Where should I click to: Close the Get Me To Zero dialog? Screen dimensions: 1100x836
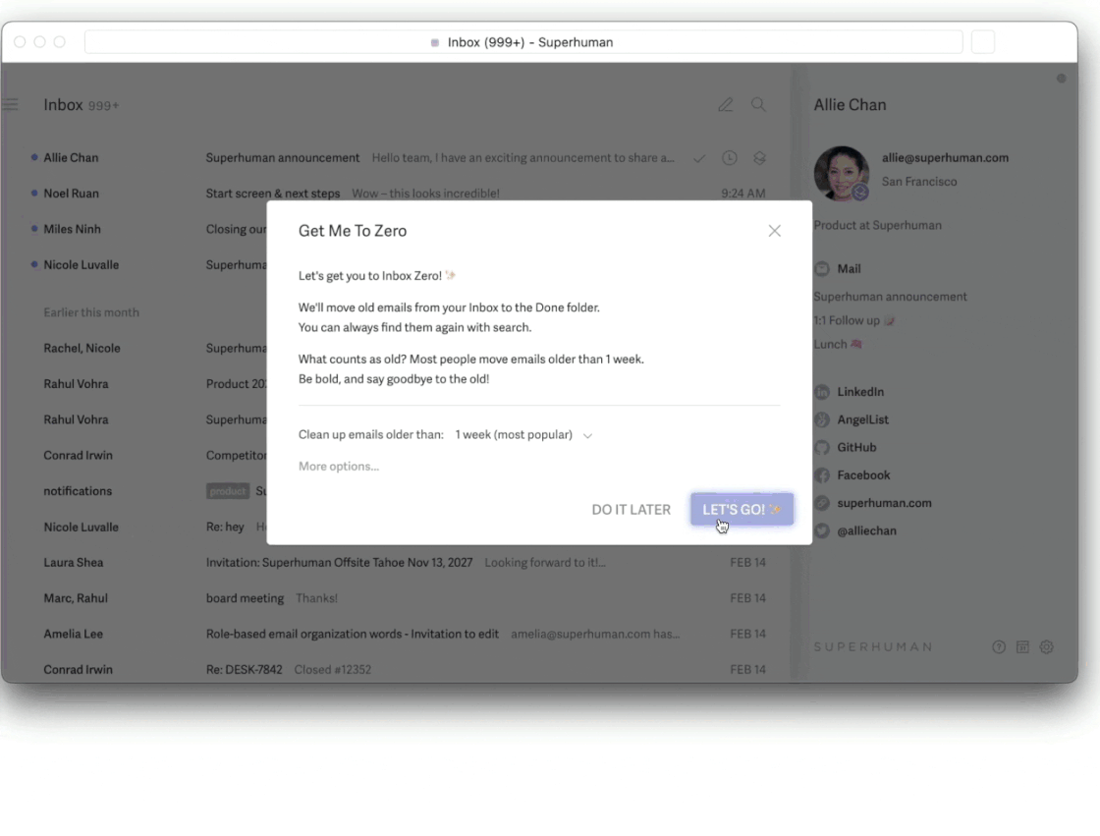coord(774,231)
